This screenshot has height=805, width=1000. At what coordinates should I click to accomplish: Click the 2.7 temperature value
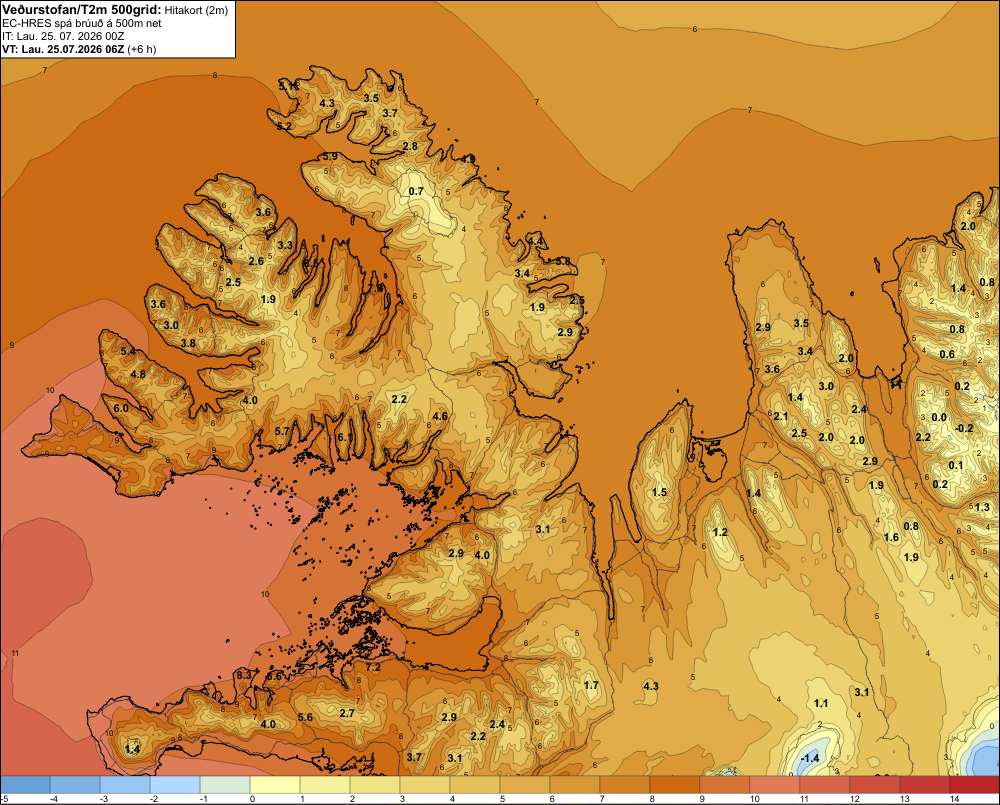pos(347,713)
